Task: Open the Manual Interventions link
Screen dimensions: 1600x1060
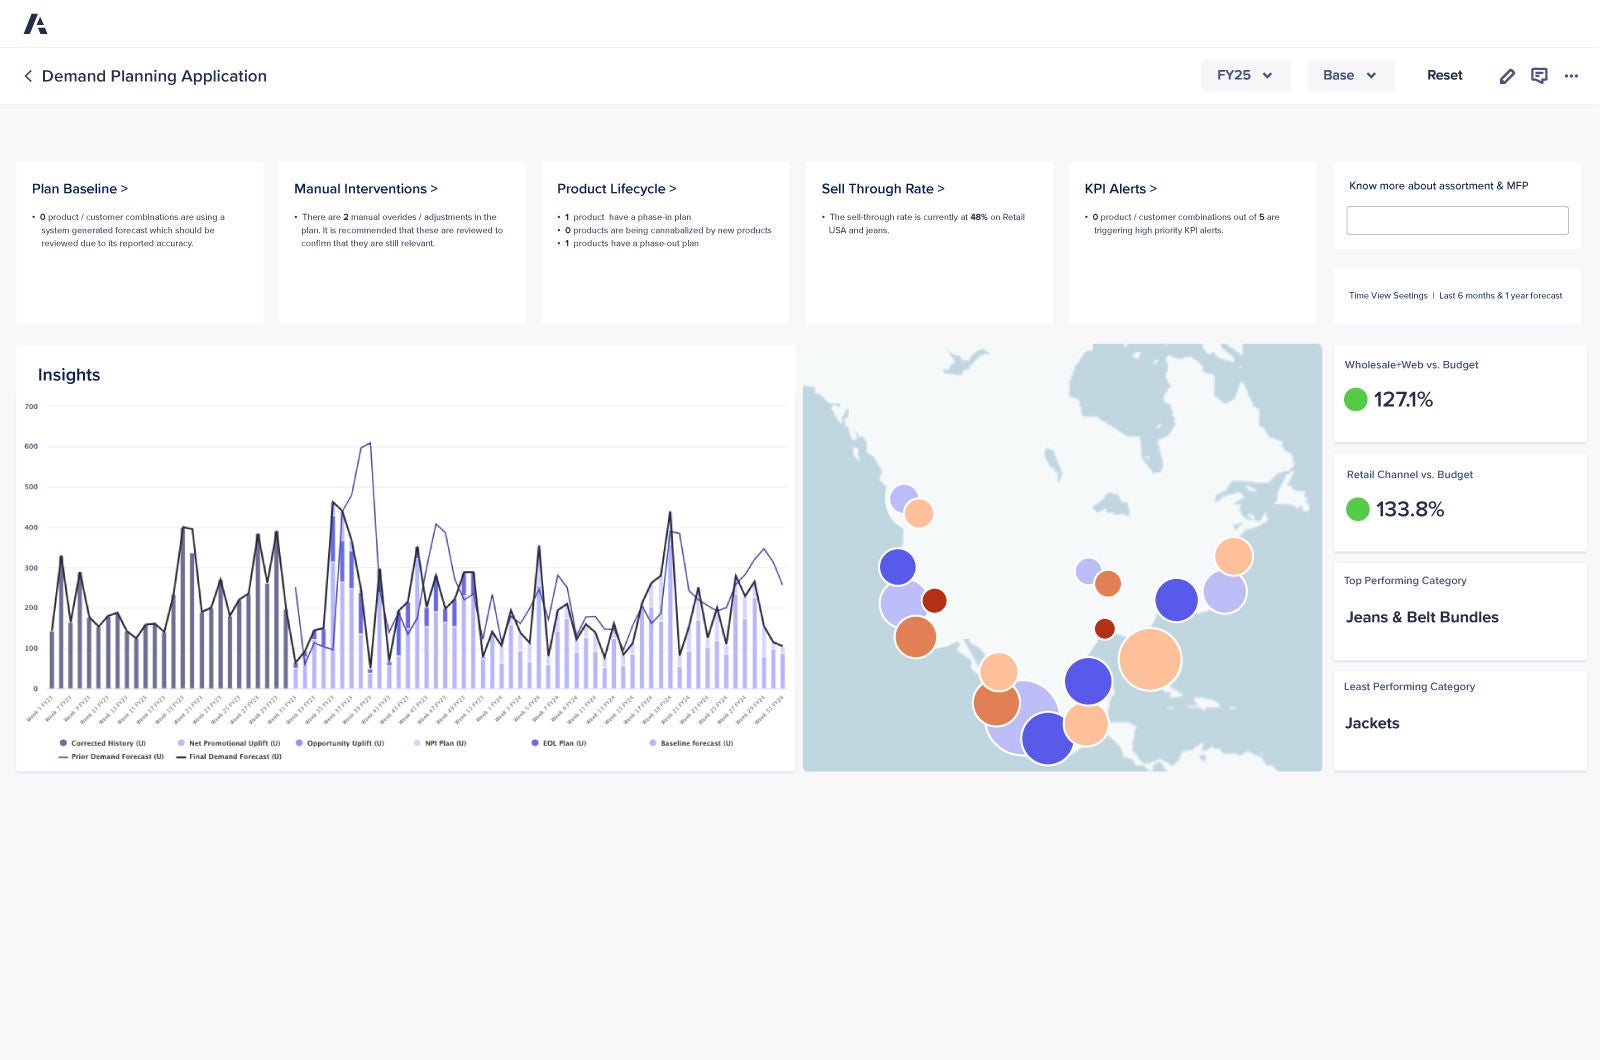Action: [x=365, y=188]
